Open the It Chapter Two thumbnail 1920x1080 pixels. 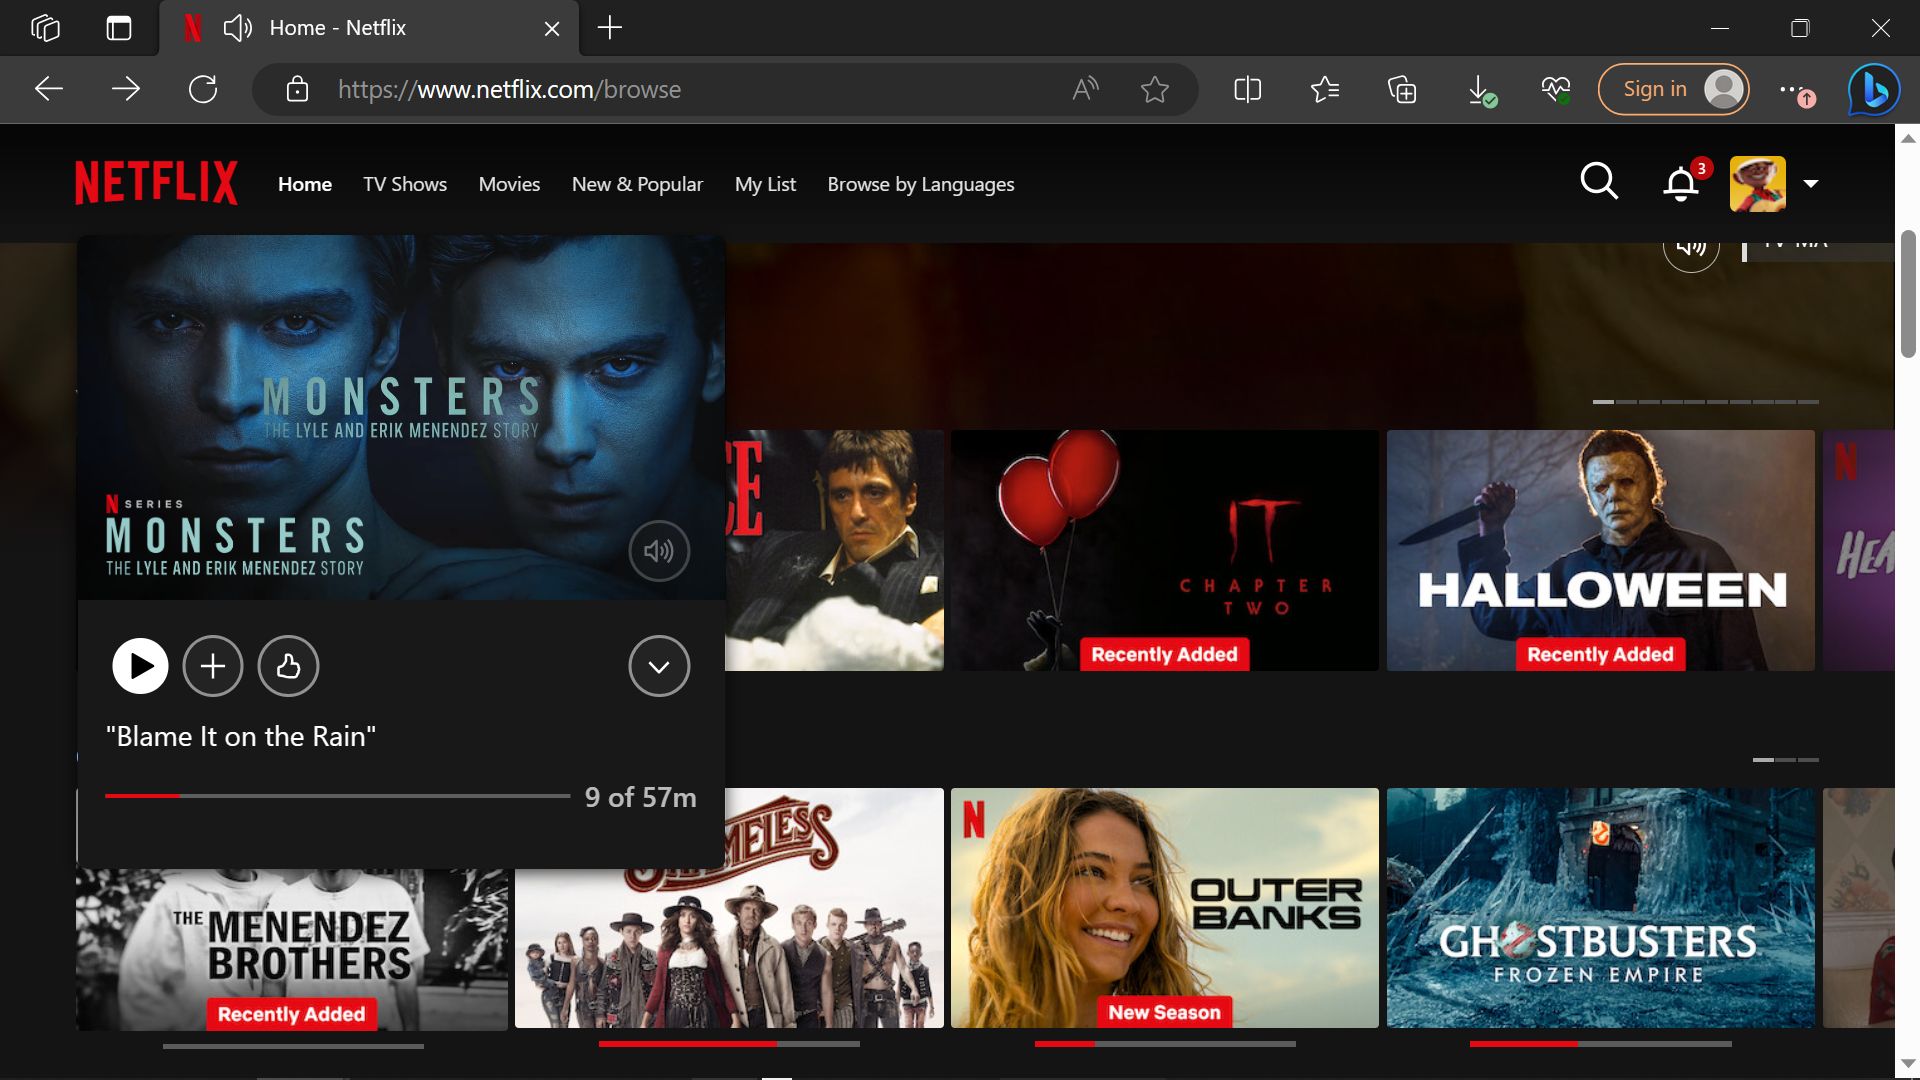pos(1165,550)
